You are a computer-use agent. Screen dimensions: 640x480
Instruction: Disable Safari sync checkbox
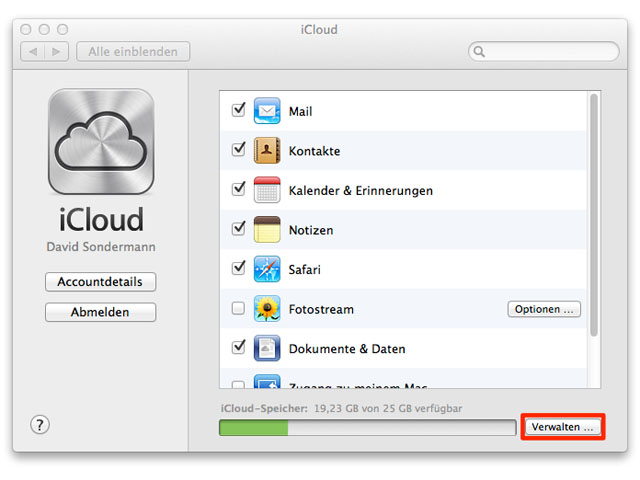pos(238,268)
